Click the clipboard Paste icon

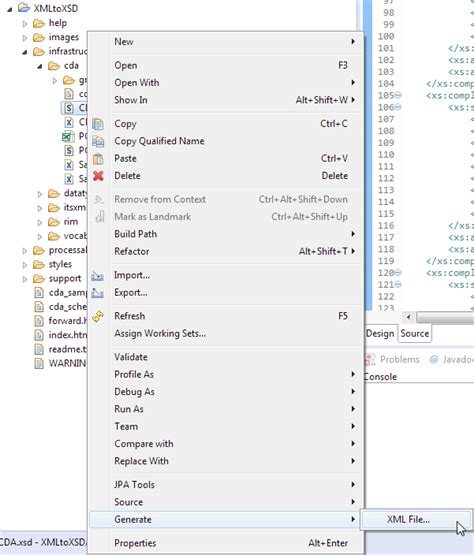click(x=98, y=159)
